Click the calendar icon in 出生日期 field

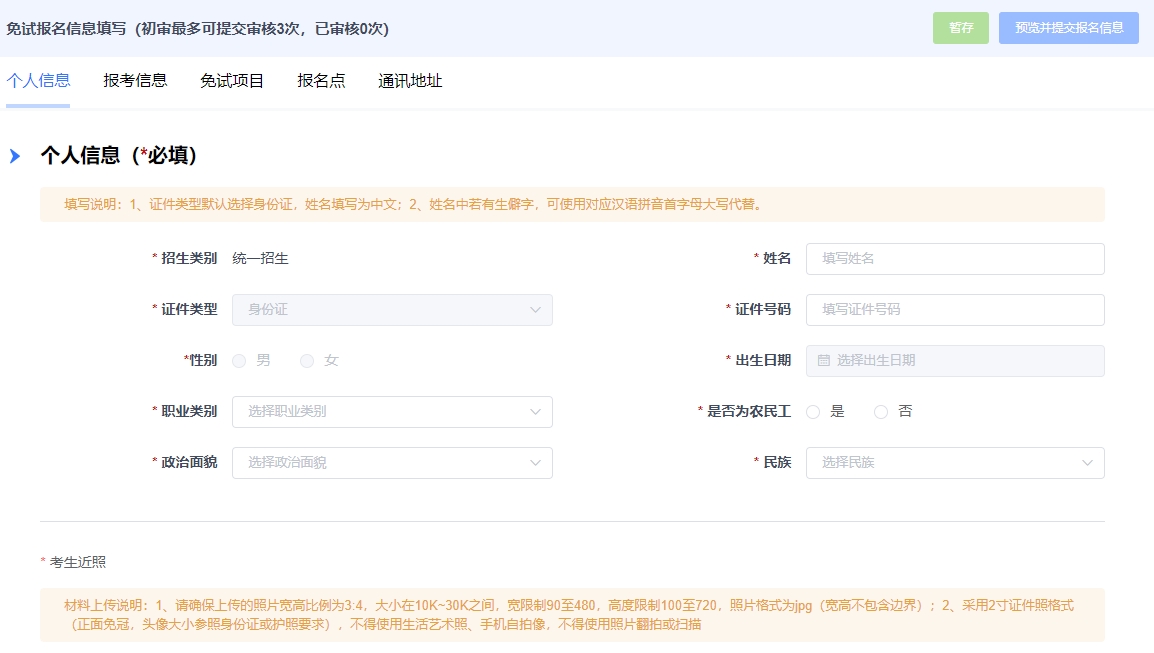coord(824,361)
